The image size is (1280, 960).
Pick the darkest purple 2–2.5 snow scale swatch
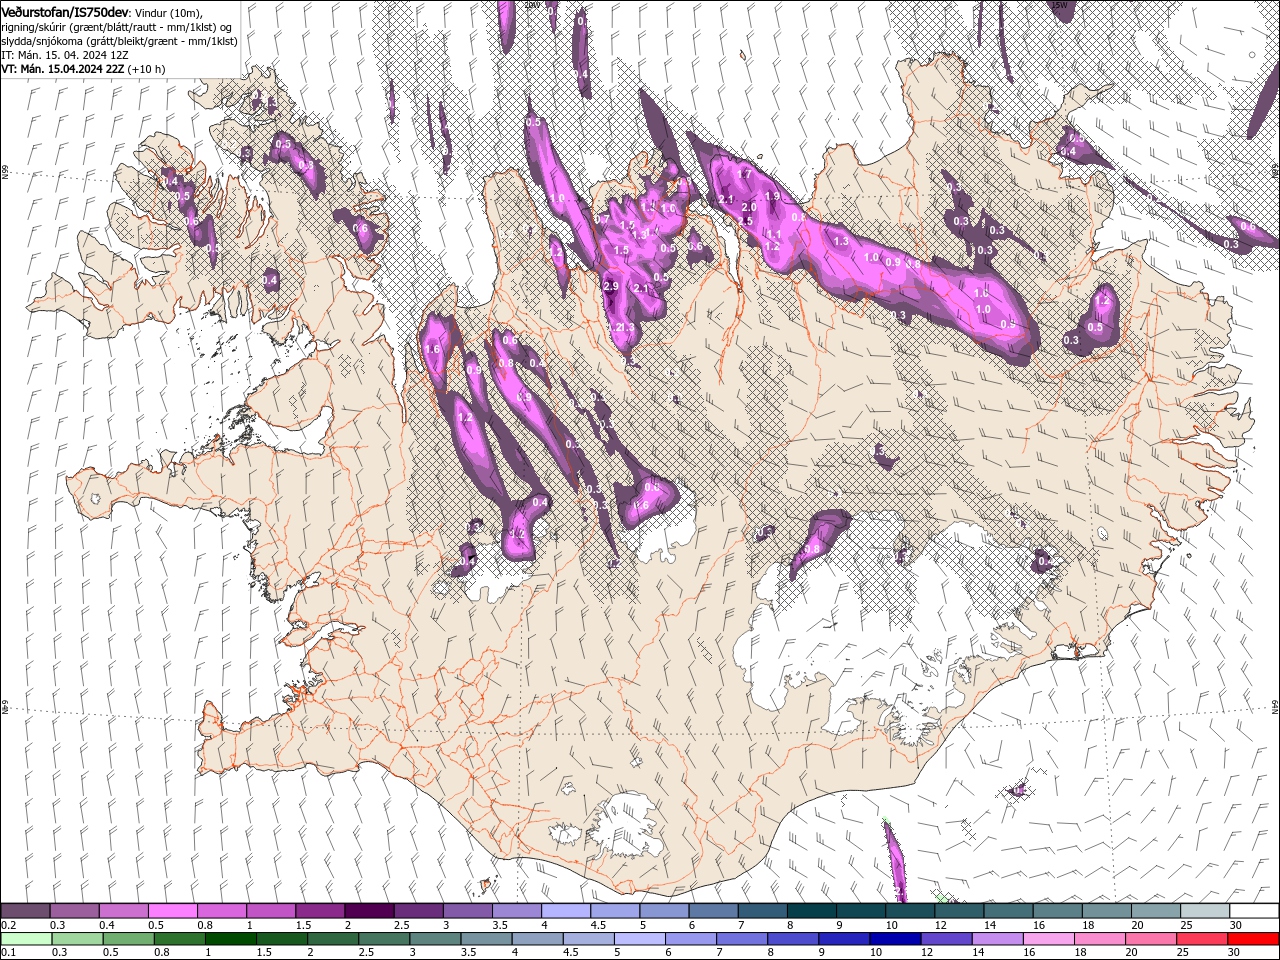368,911
